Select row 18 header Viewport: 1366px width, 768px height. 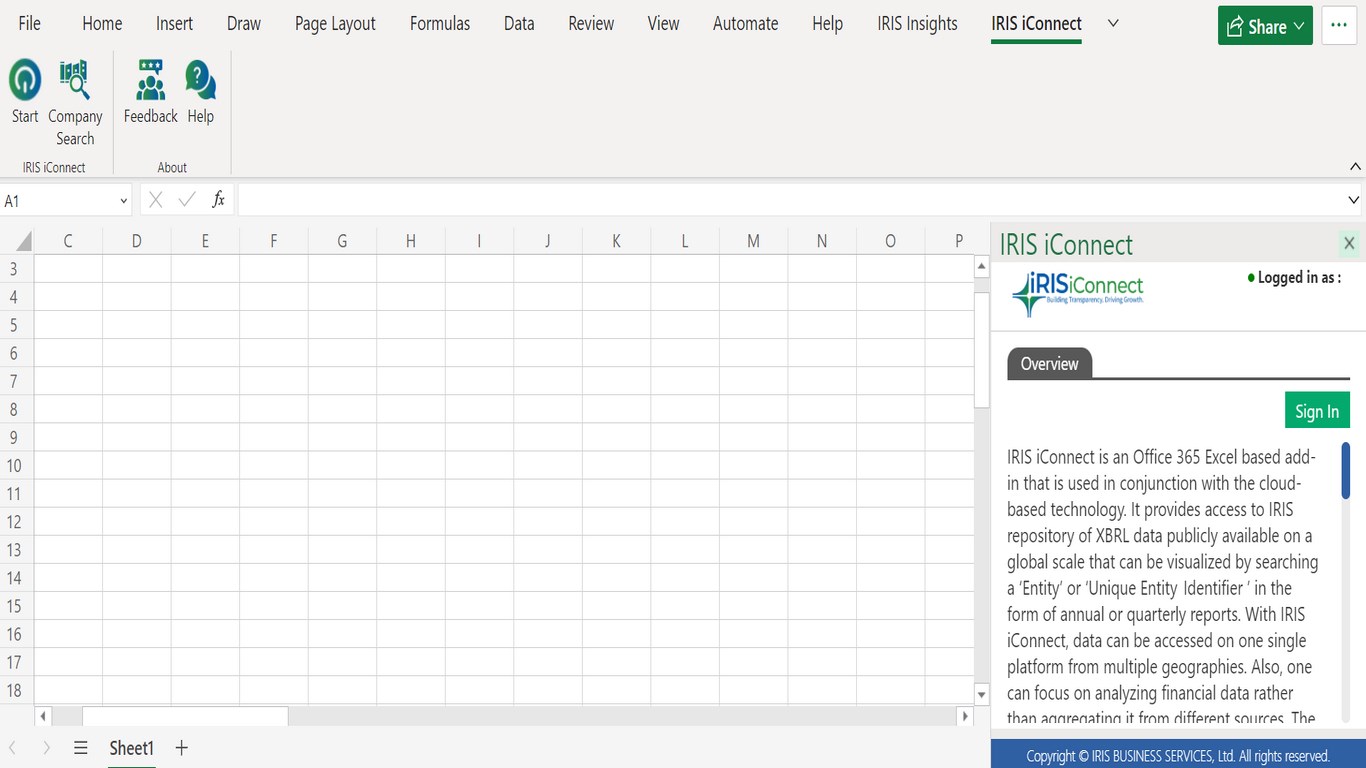pyautogui.click(x=15, y=690)
